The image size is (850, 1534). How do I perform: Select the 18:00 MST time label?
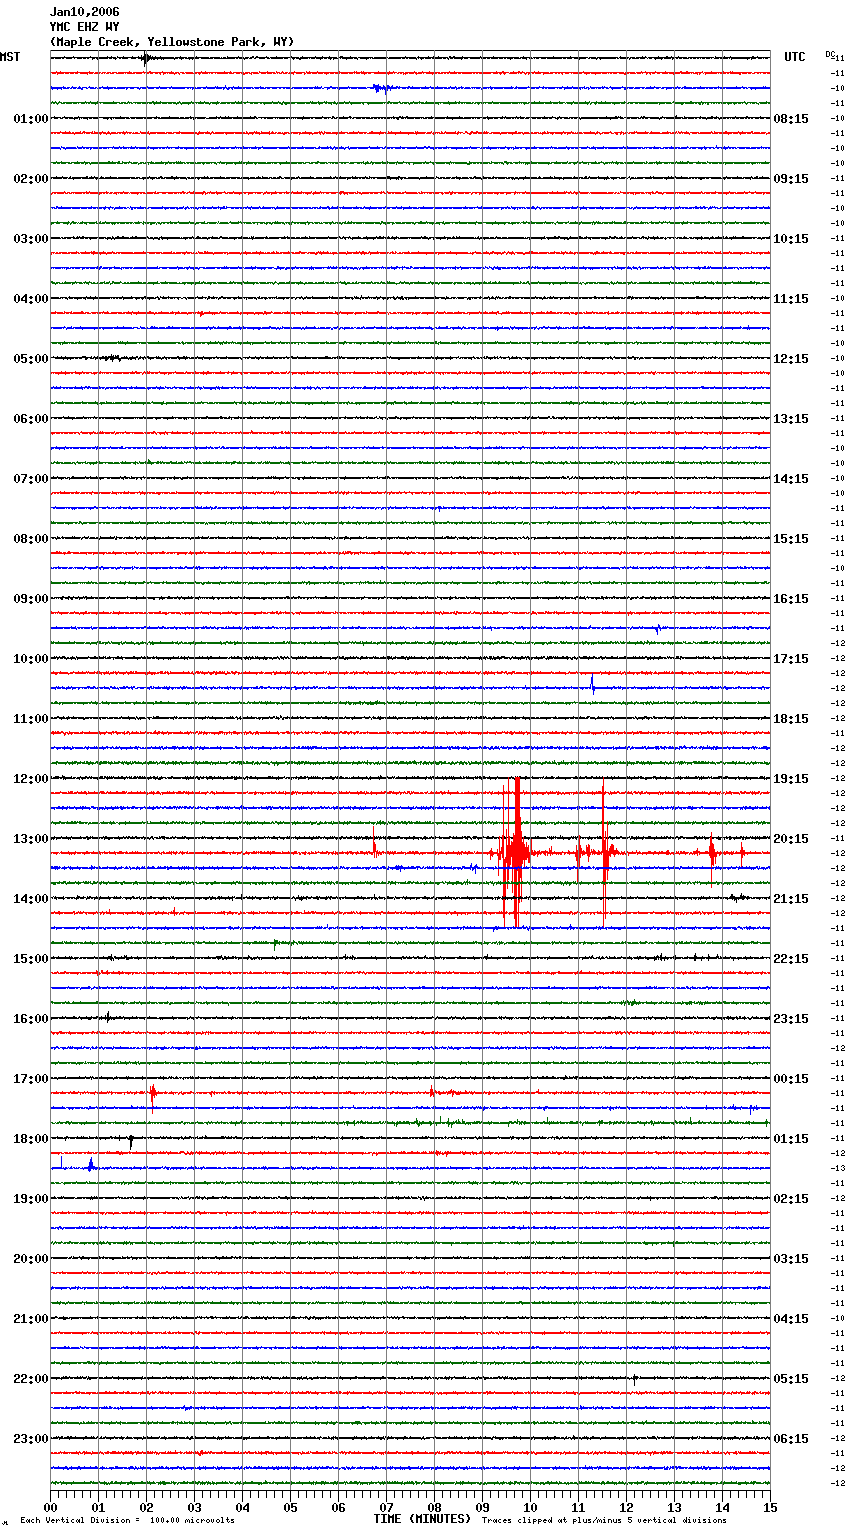click(x=31, y=1139)
